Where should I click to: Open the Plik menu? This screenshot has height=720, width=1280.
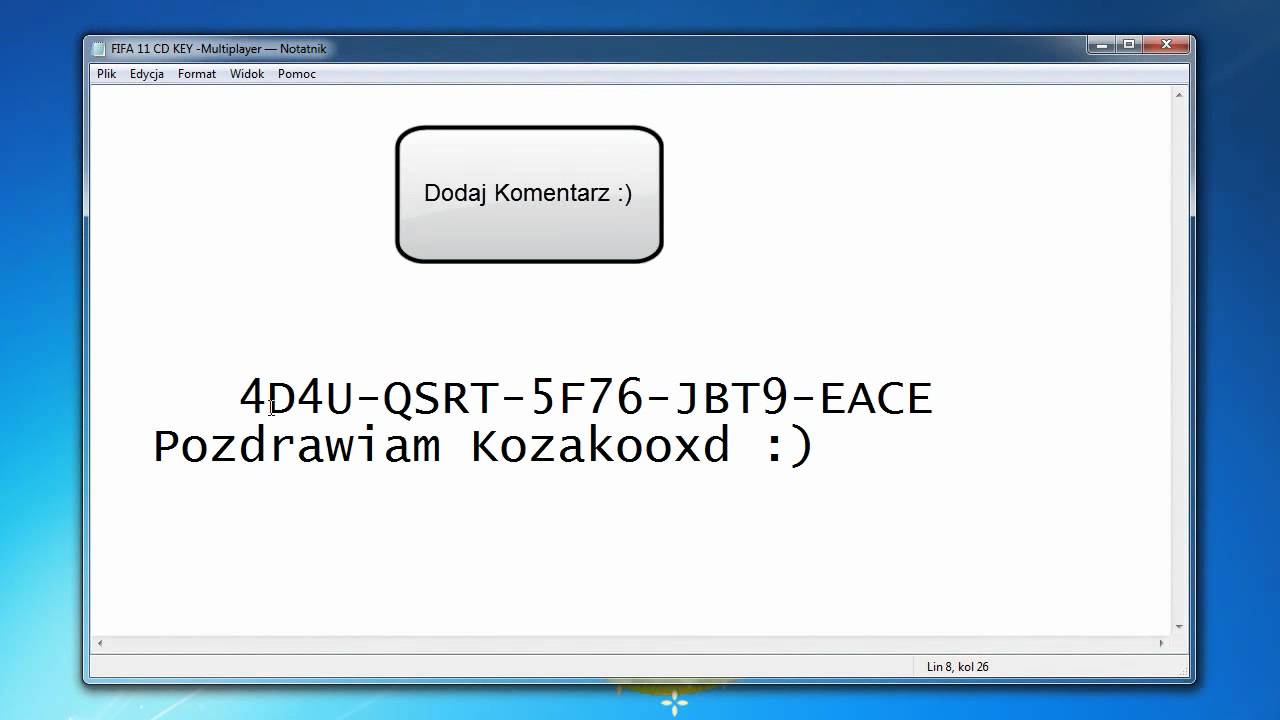tap(107, 74)
